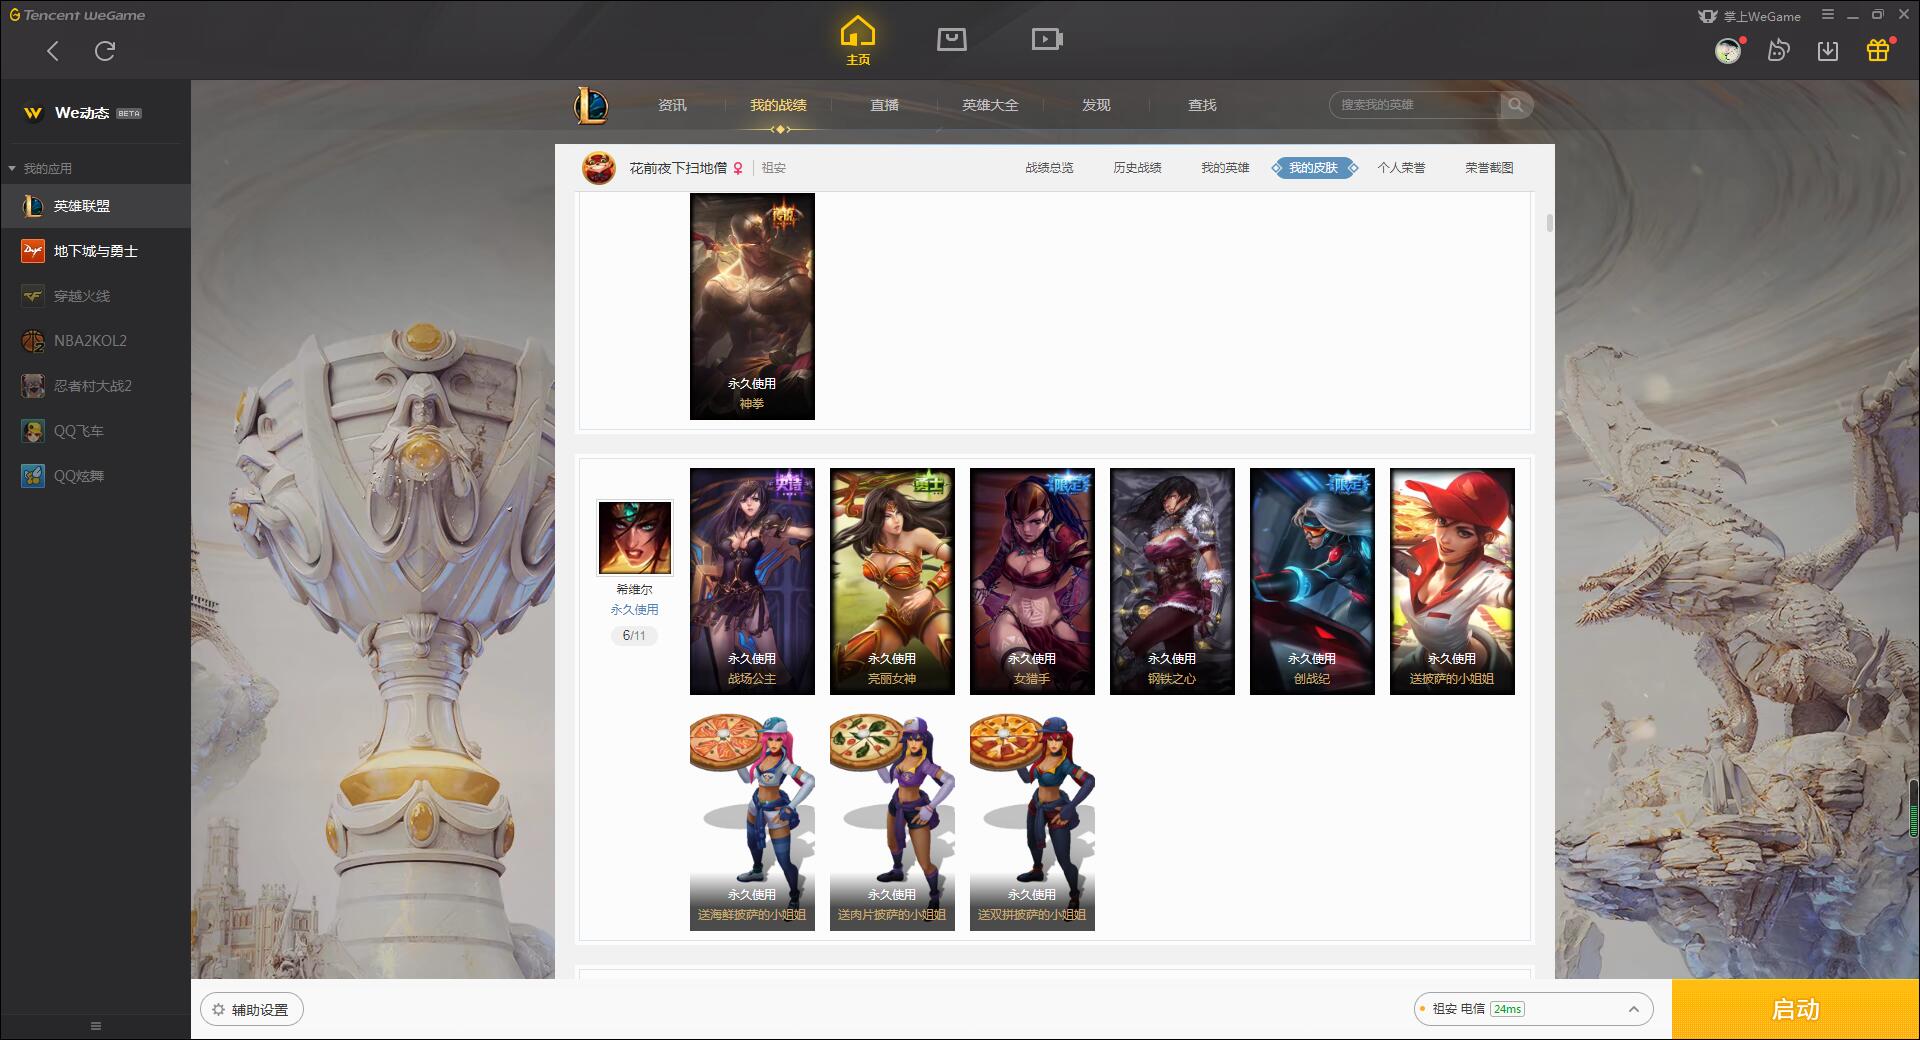Click the 掌上WeGame link
1920x1040 pixels.
pyautogui.click(x=1750, y=16)
